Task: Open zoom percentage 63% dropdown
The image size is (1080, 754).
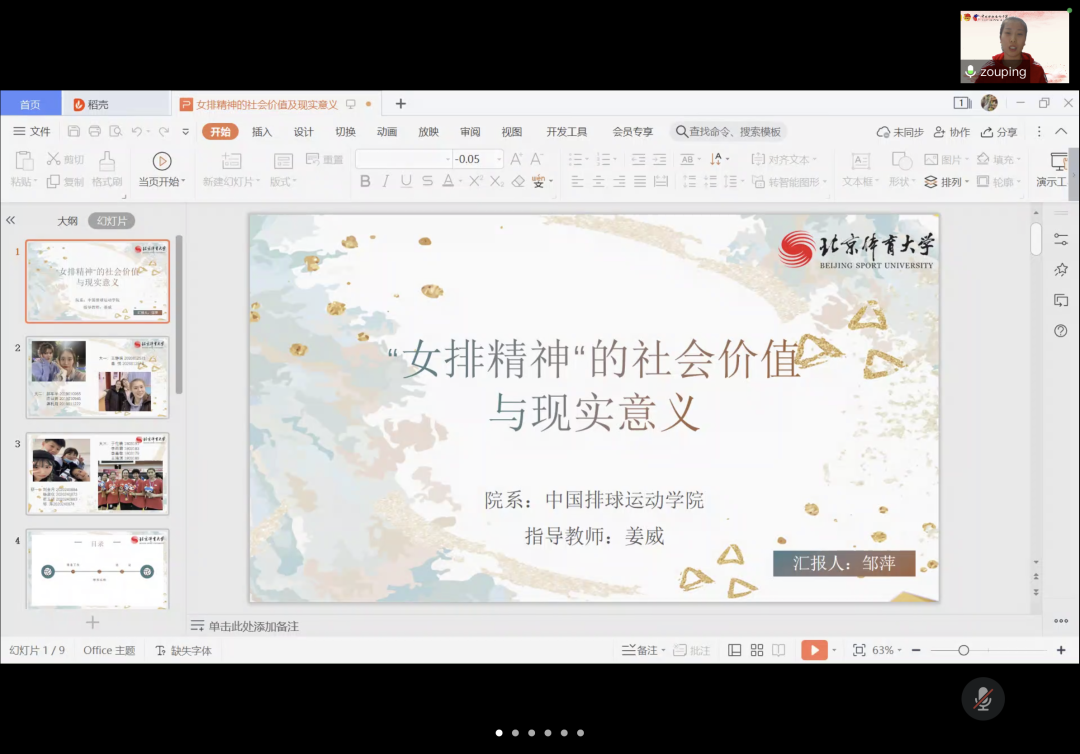Action: pos(886,650)
